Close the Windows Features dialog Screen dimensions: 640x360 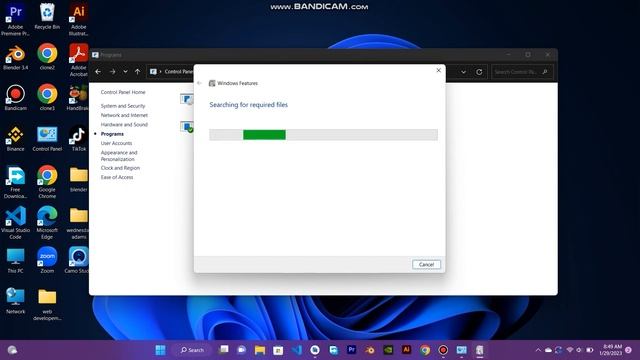pos(438,70)
